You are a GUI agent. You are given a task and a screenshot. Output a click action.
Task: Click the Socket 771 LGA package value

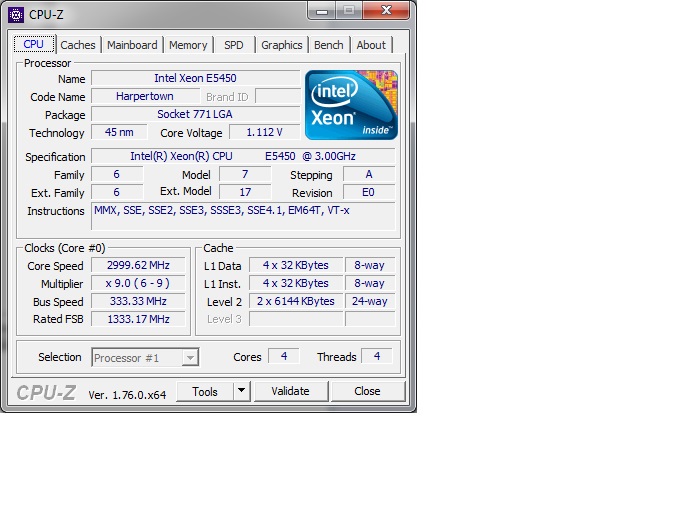196,115
